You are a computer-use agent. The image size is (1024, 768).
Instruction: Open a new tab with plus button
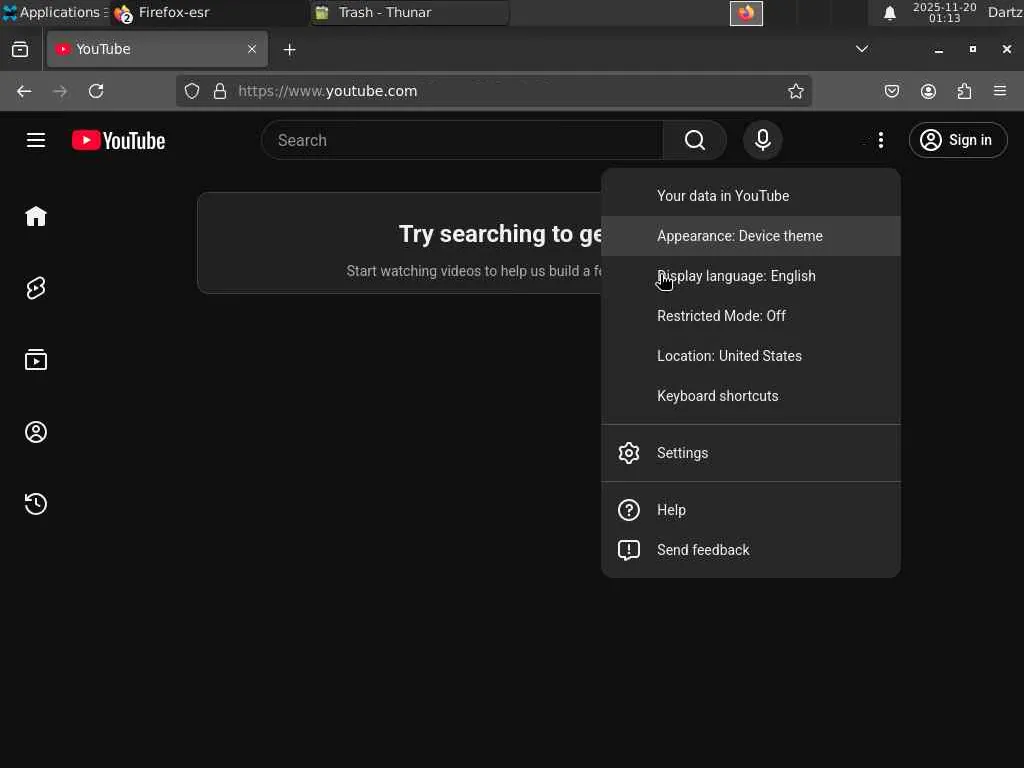point(289,50)
